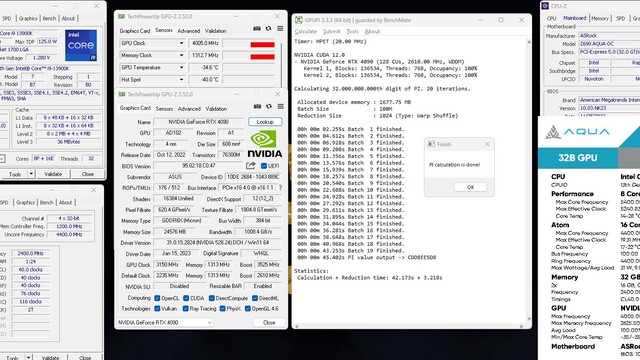Click the Close button in GPU-Z Graphics Card window
This screenshot has width=640, height=360.
pyautogui.click(x=269, y=322)
